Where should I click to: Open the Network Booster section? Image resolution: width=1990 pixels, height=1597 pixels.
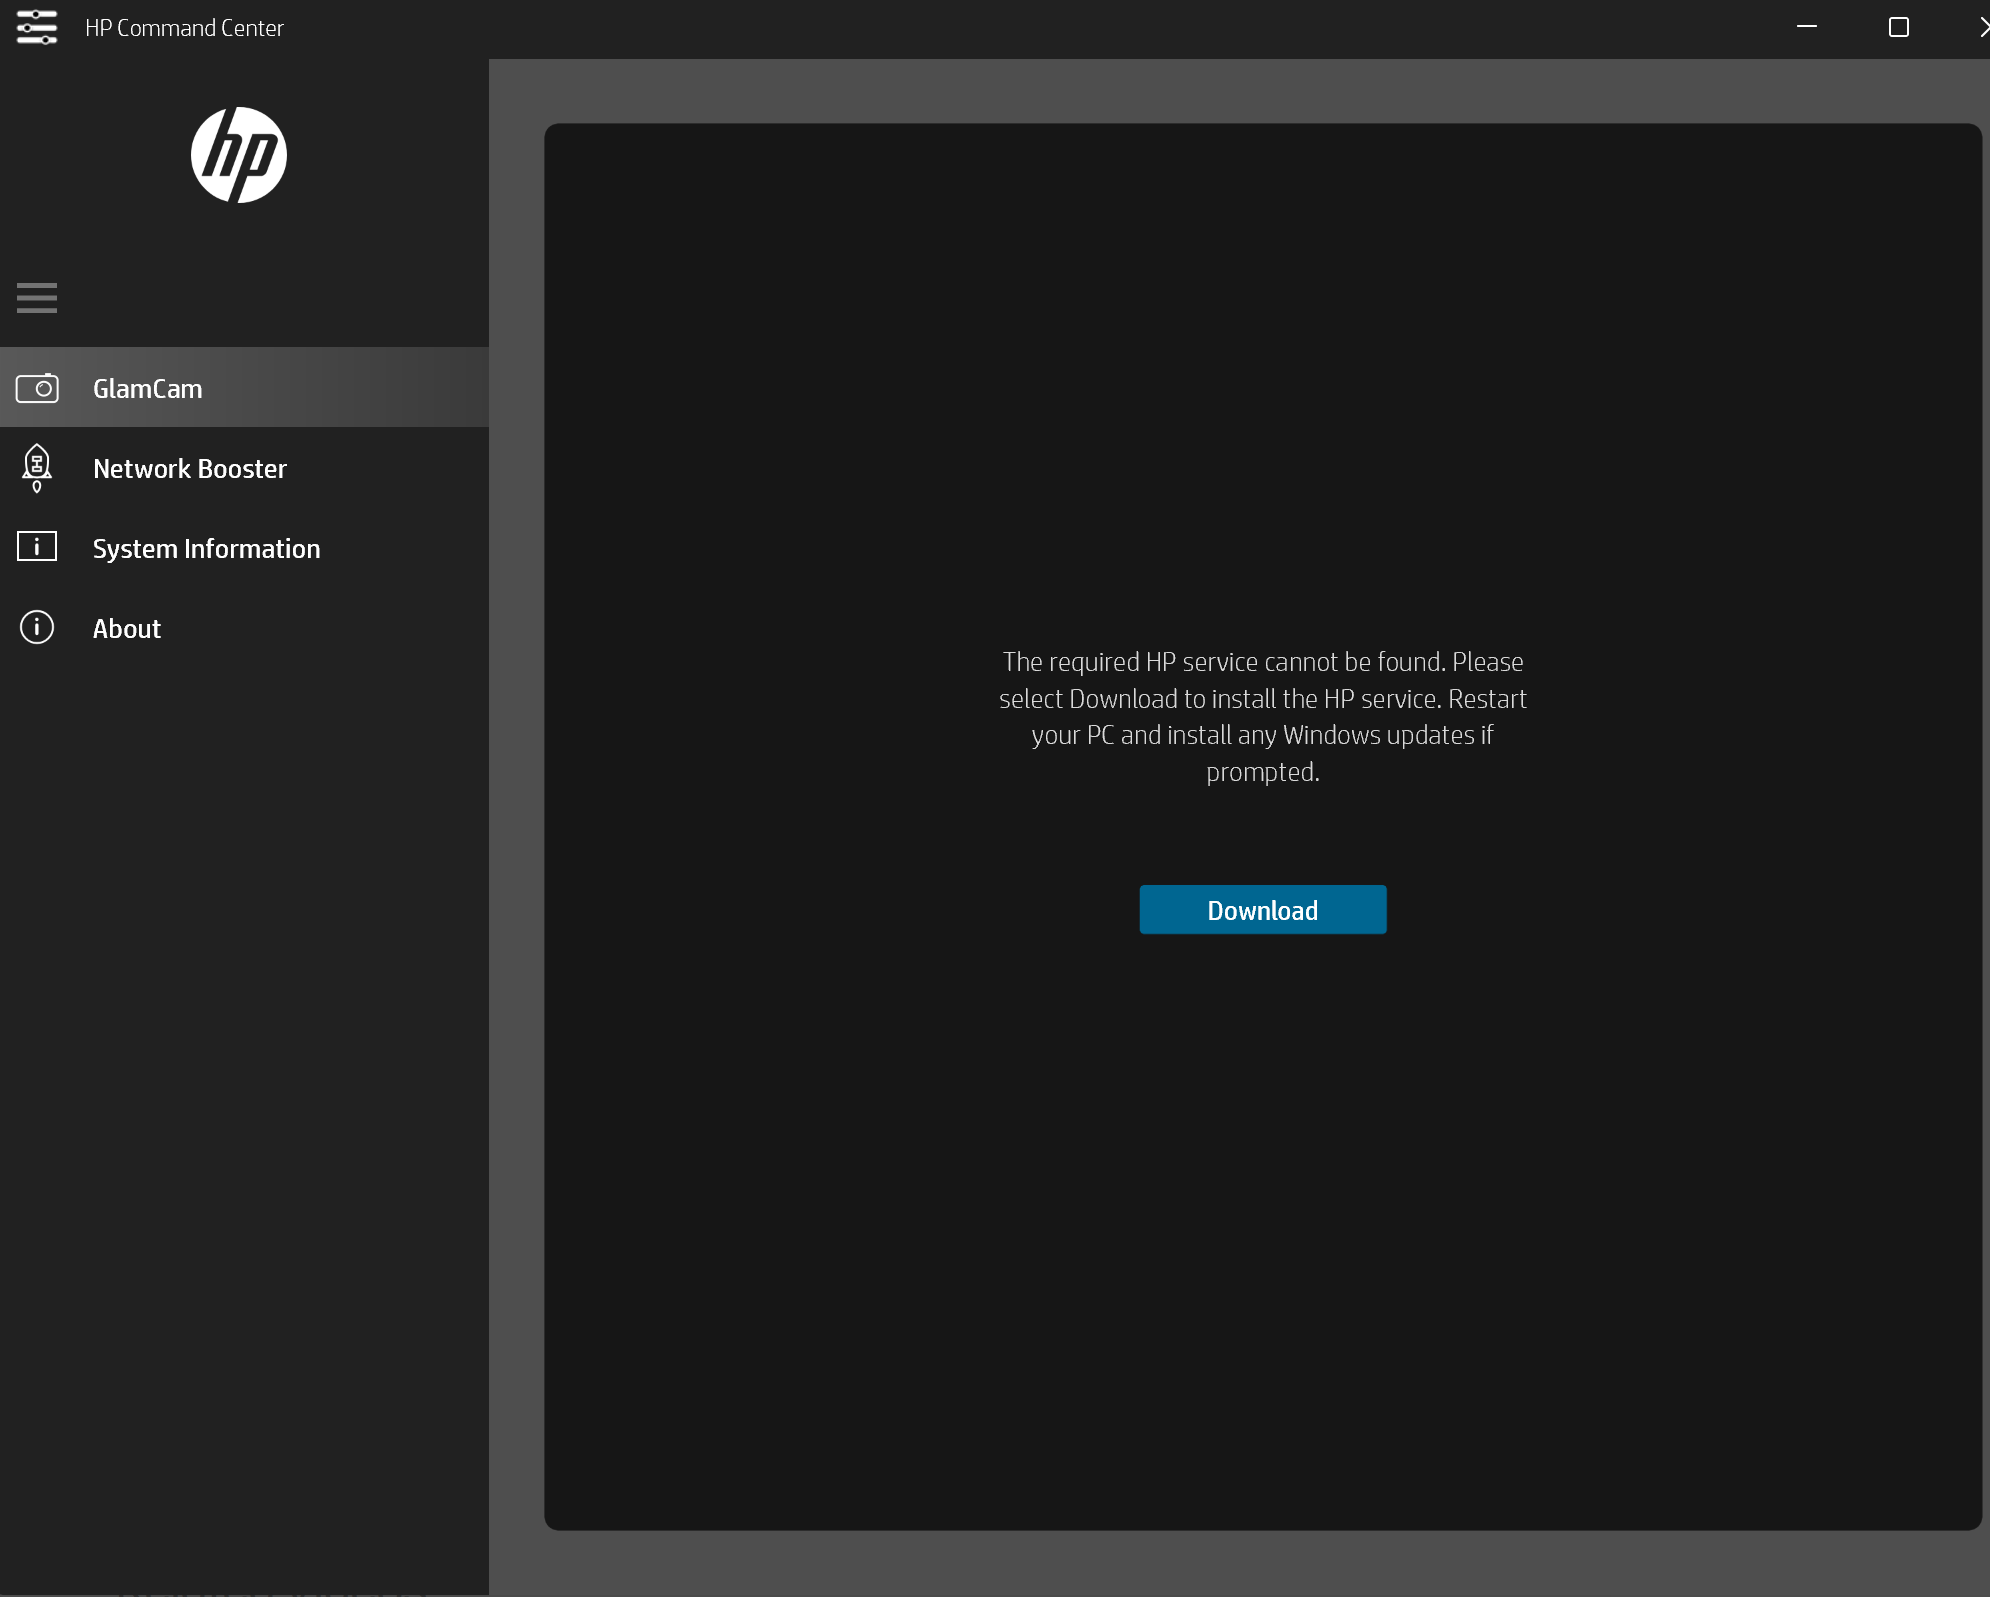(244, 468)
